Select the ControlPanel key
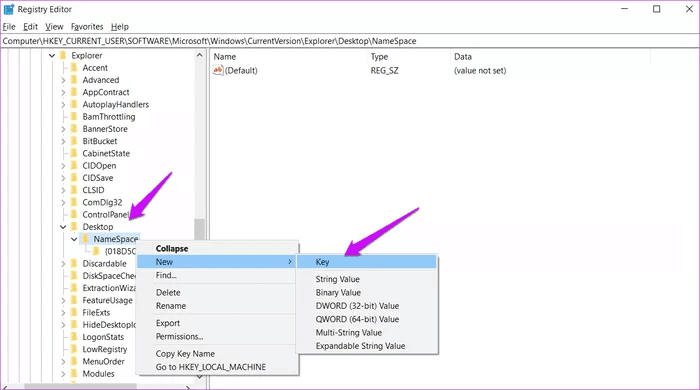Screen dimensions: 700x390 pos(105,215)
